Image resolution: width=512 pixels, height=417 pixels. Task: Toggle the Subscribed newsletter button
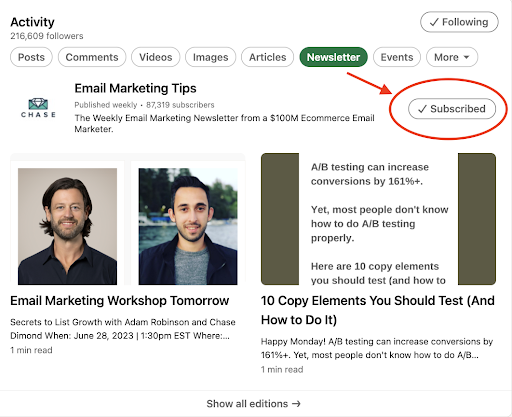tap(452, 109)
